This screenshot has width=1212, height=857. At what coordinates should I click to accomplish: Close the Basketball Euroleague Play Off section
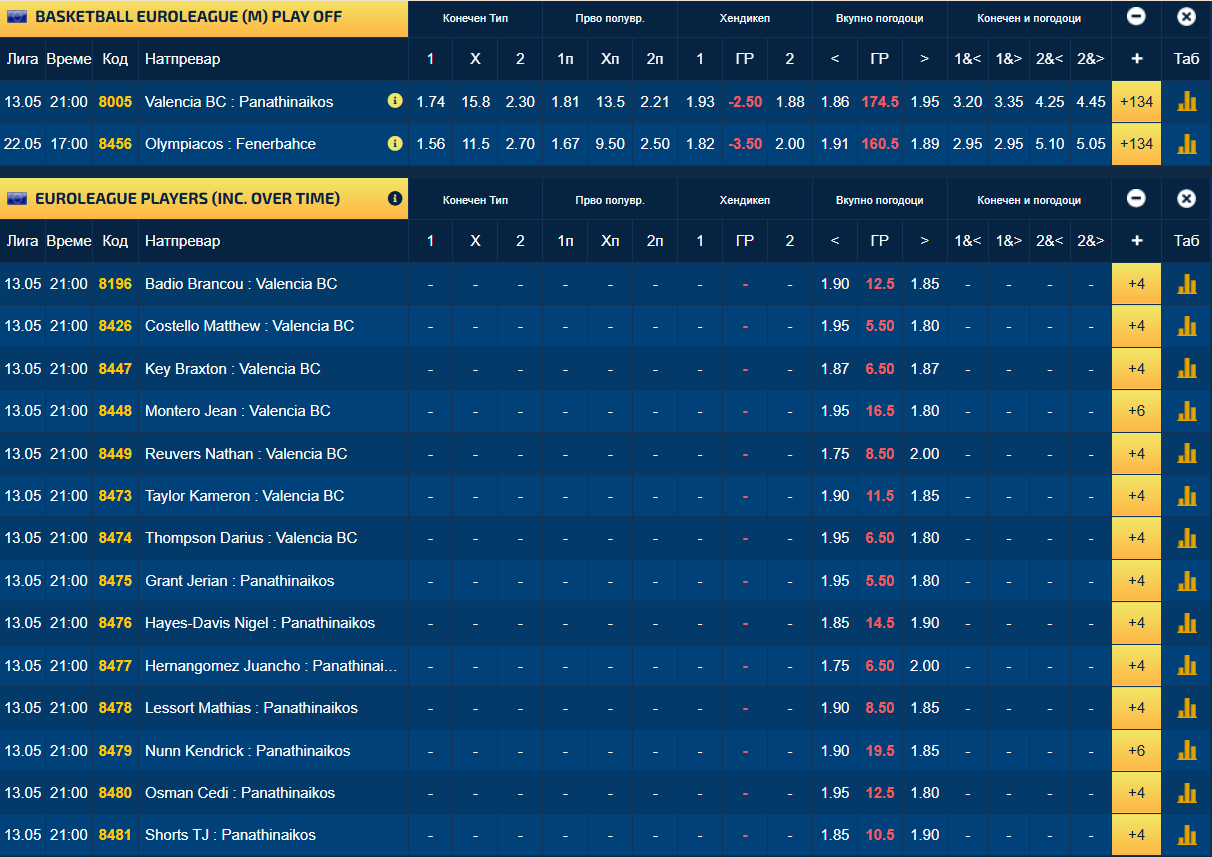[x=1186, y=17]
